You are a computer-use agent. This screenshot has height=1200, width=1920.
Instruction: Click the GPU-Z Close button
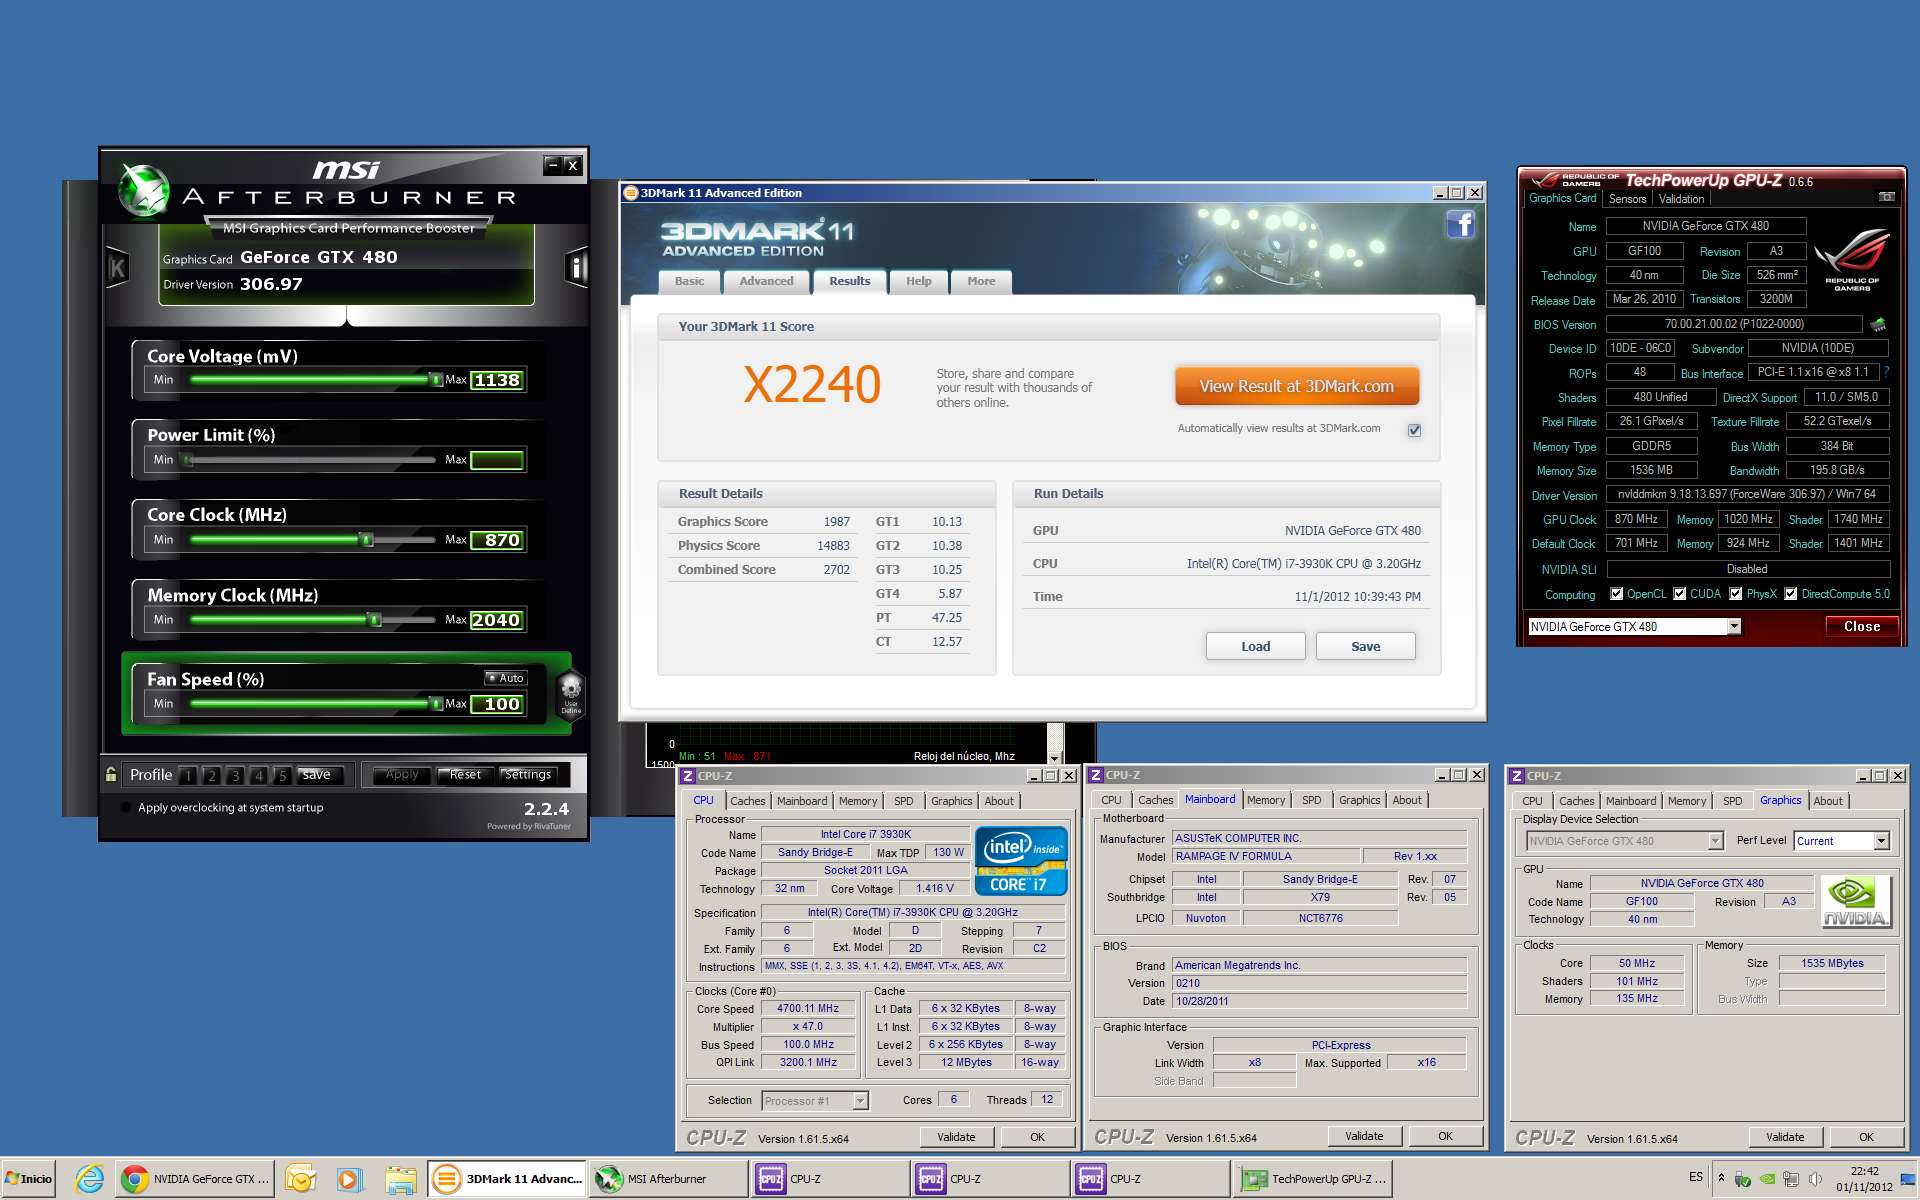(x=1862, y=626)
